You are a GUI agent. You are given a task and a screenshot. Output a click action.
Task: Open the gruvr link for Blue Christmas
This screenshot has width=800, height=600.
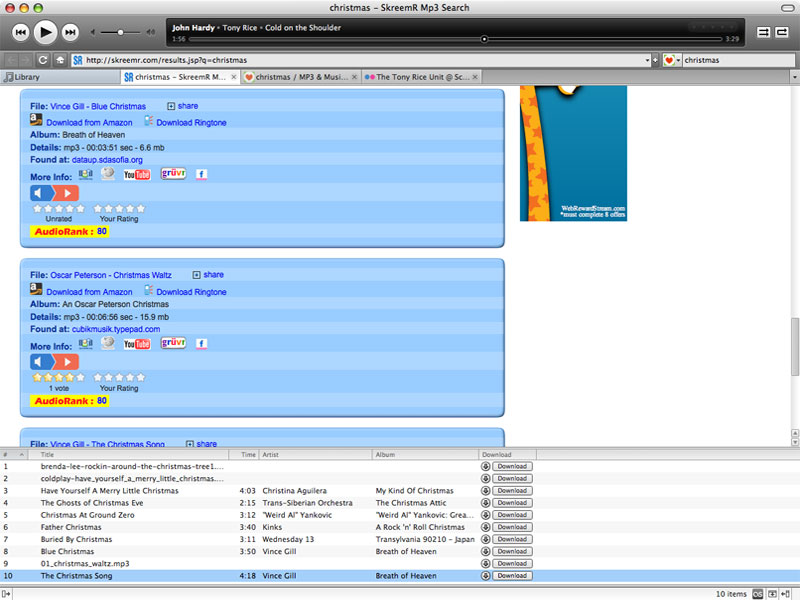tap(173, 173)
